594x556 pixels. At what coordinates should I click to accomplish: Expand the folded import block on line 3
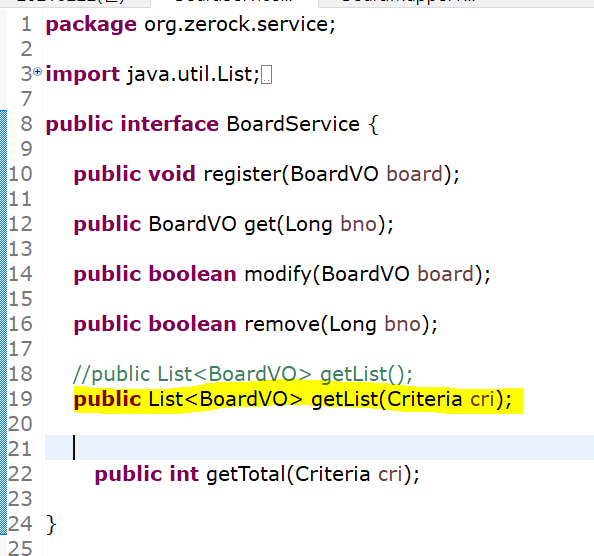[x=38, y=71]
